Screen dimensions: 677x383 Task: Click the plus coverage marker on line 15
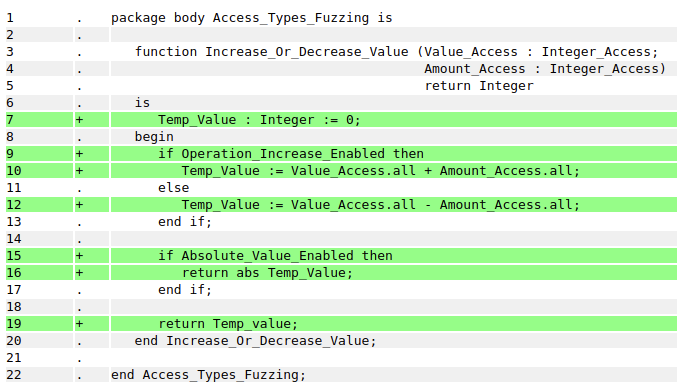pyautogui.click(x=79, y=256)
